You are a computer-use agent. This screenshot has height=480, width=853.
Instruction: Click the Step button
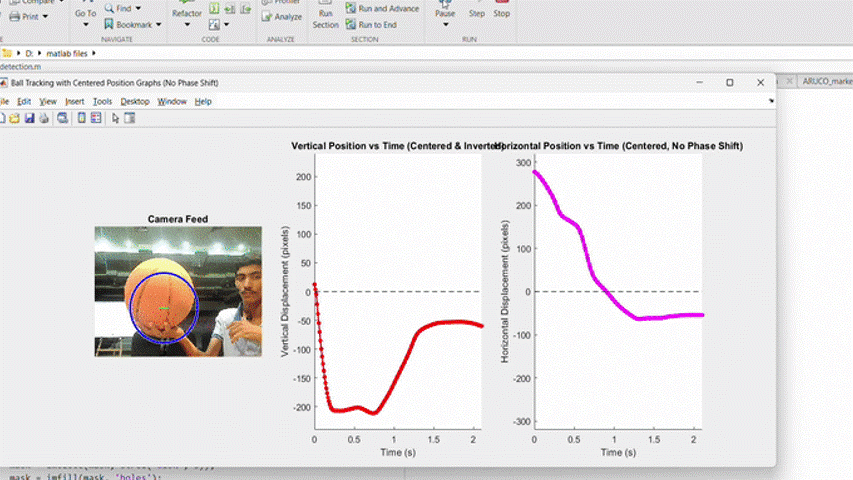click(477, 13)
